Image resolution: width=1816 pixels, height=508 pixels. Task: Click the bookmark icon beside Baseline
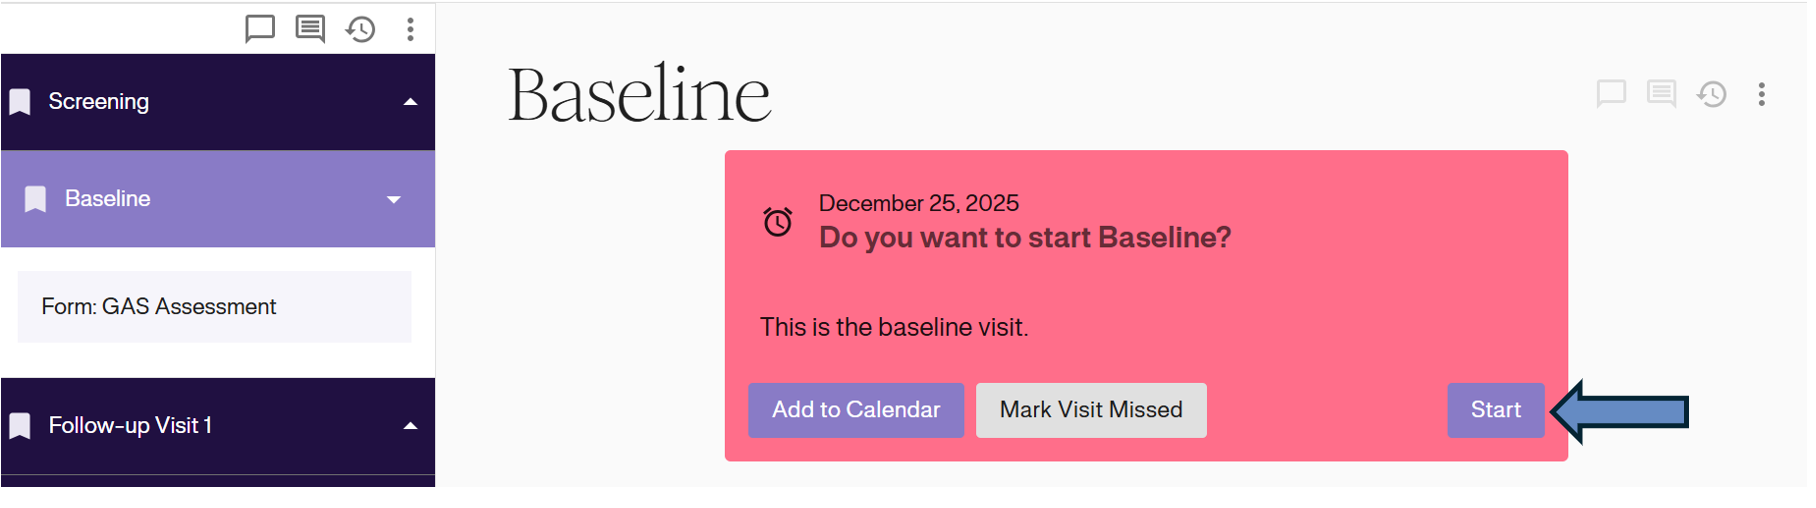coord(36,199)
